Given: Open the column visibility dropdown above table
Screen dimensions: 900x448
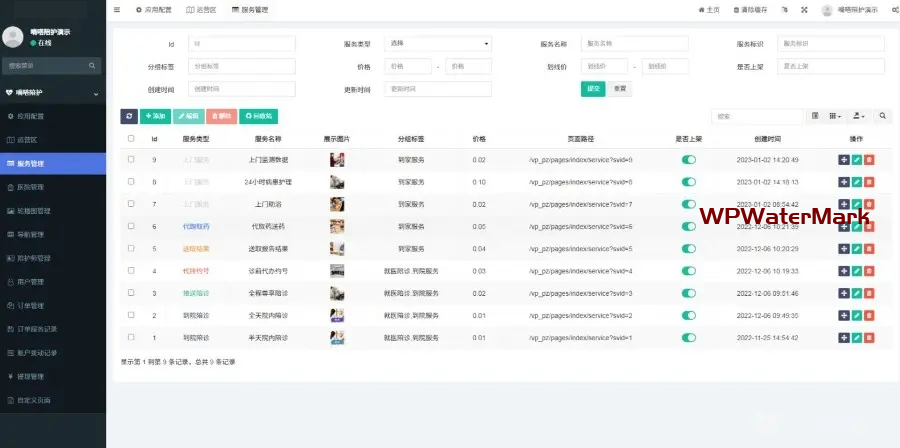Looking at the screenshot, I should 835,117.
